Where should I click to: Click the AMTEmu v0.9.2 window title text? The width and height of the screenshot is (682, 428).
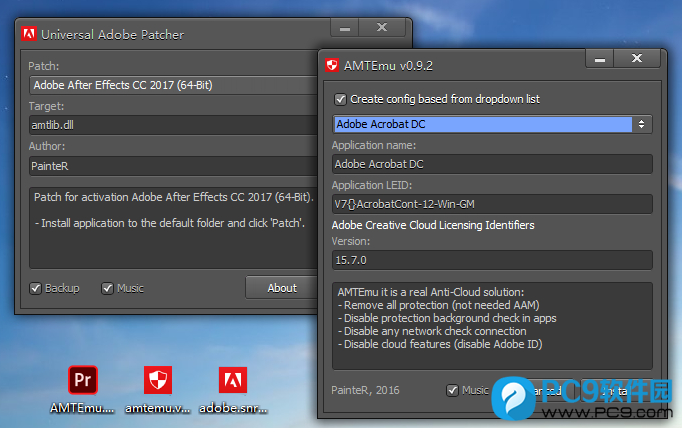point(388,66)
